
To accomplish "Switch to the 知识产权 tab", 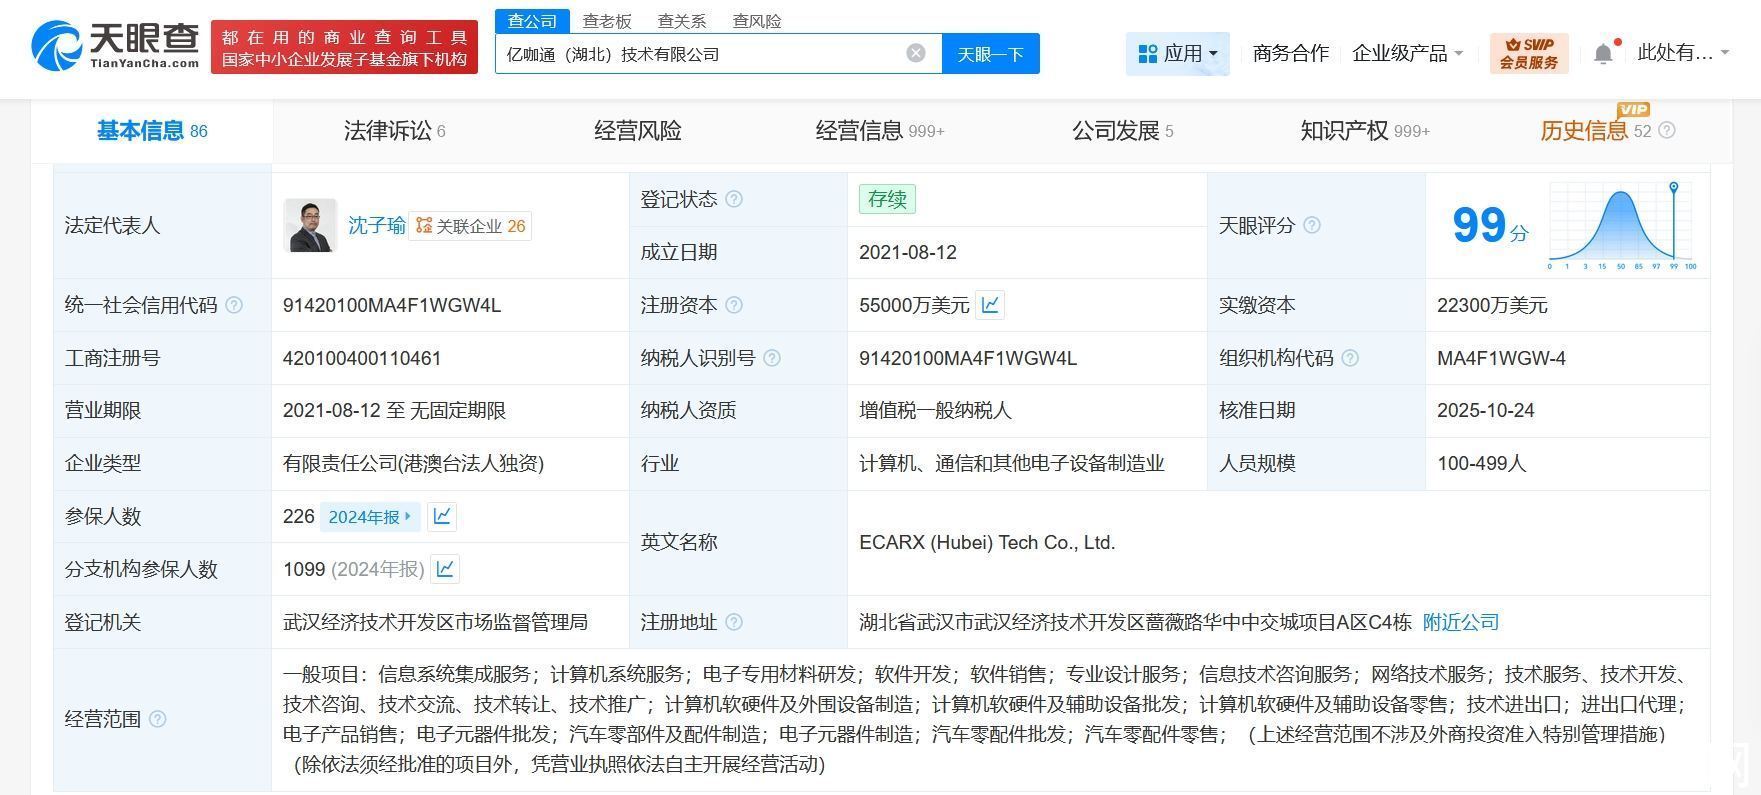I will pos(1364,130).
